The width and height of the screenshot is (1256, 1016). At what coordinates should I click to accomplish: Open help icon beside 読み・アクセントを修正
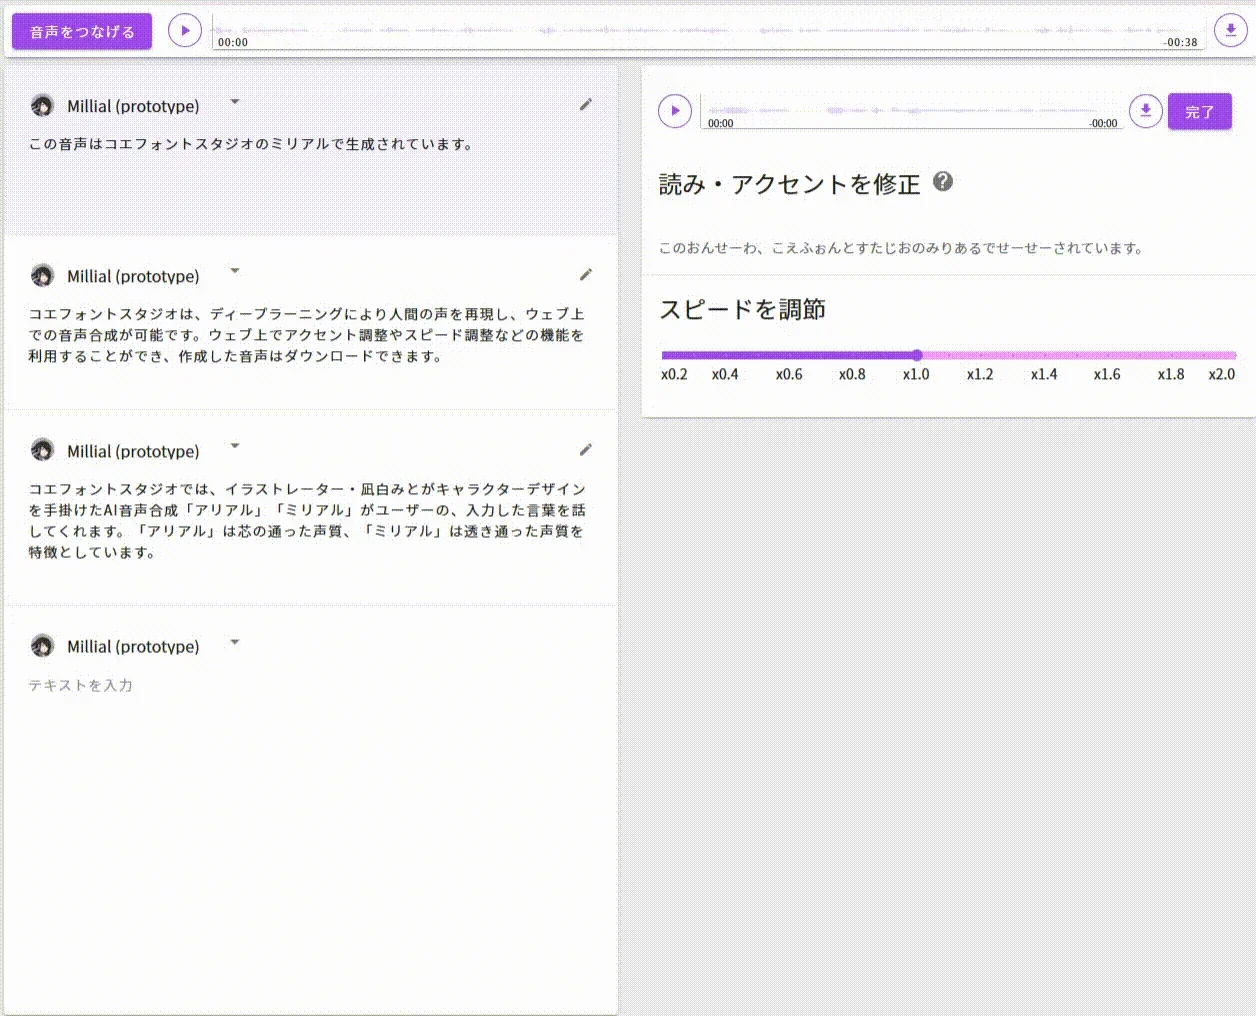pos(943,181)
